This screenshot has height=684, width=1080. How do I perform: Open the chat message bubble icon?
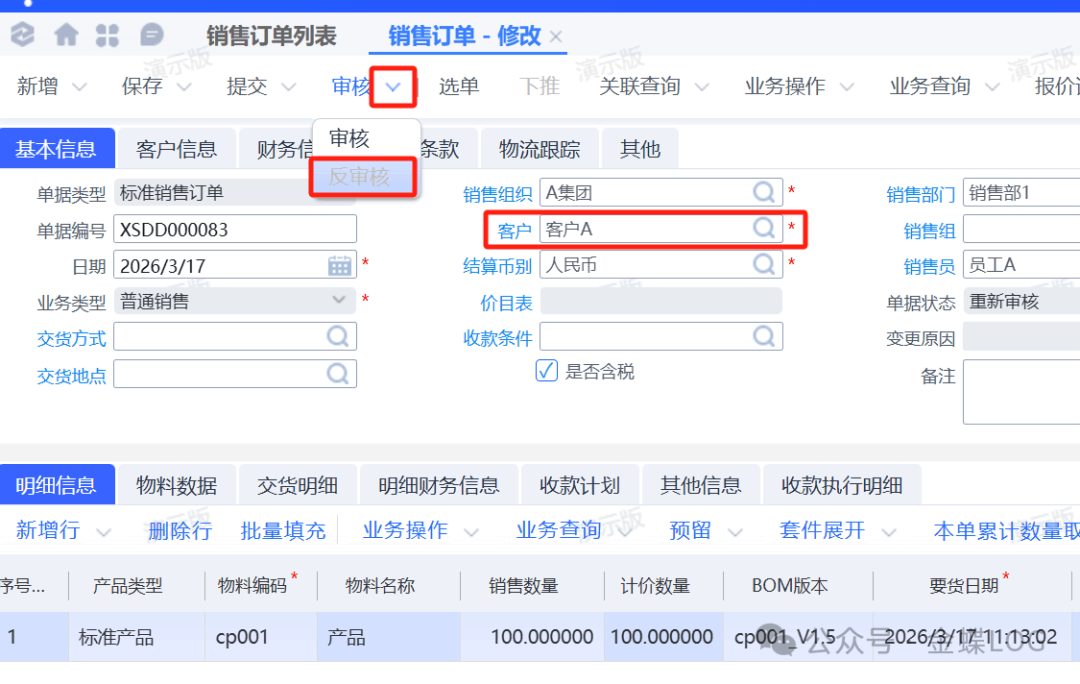point(151,36)
